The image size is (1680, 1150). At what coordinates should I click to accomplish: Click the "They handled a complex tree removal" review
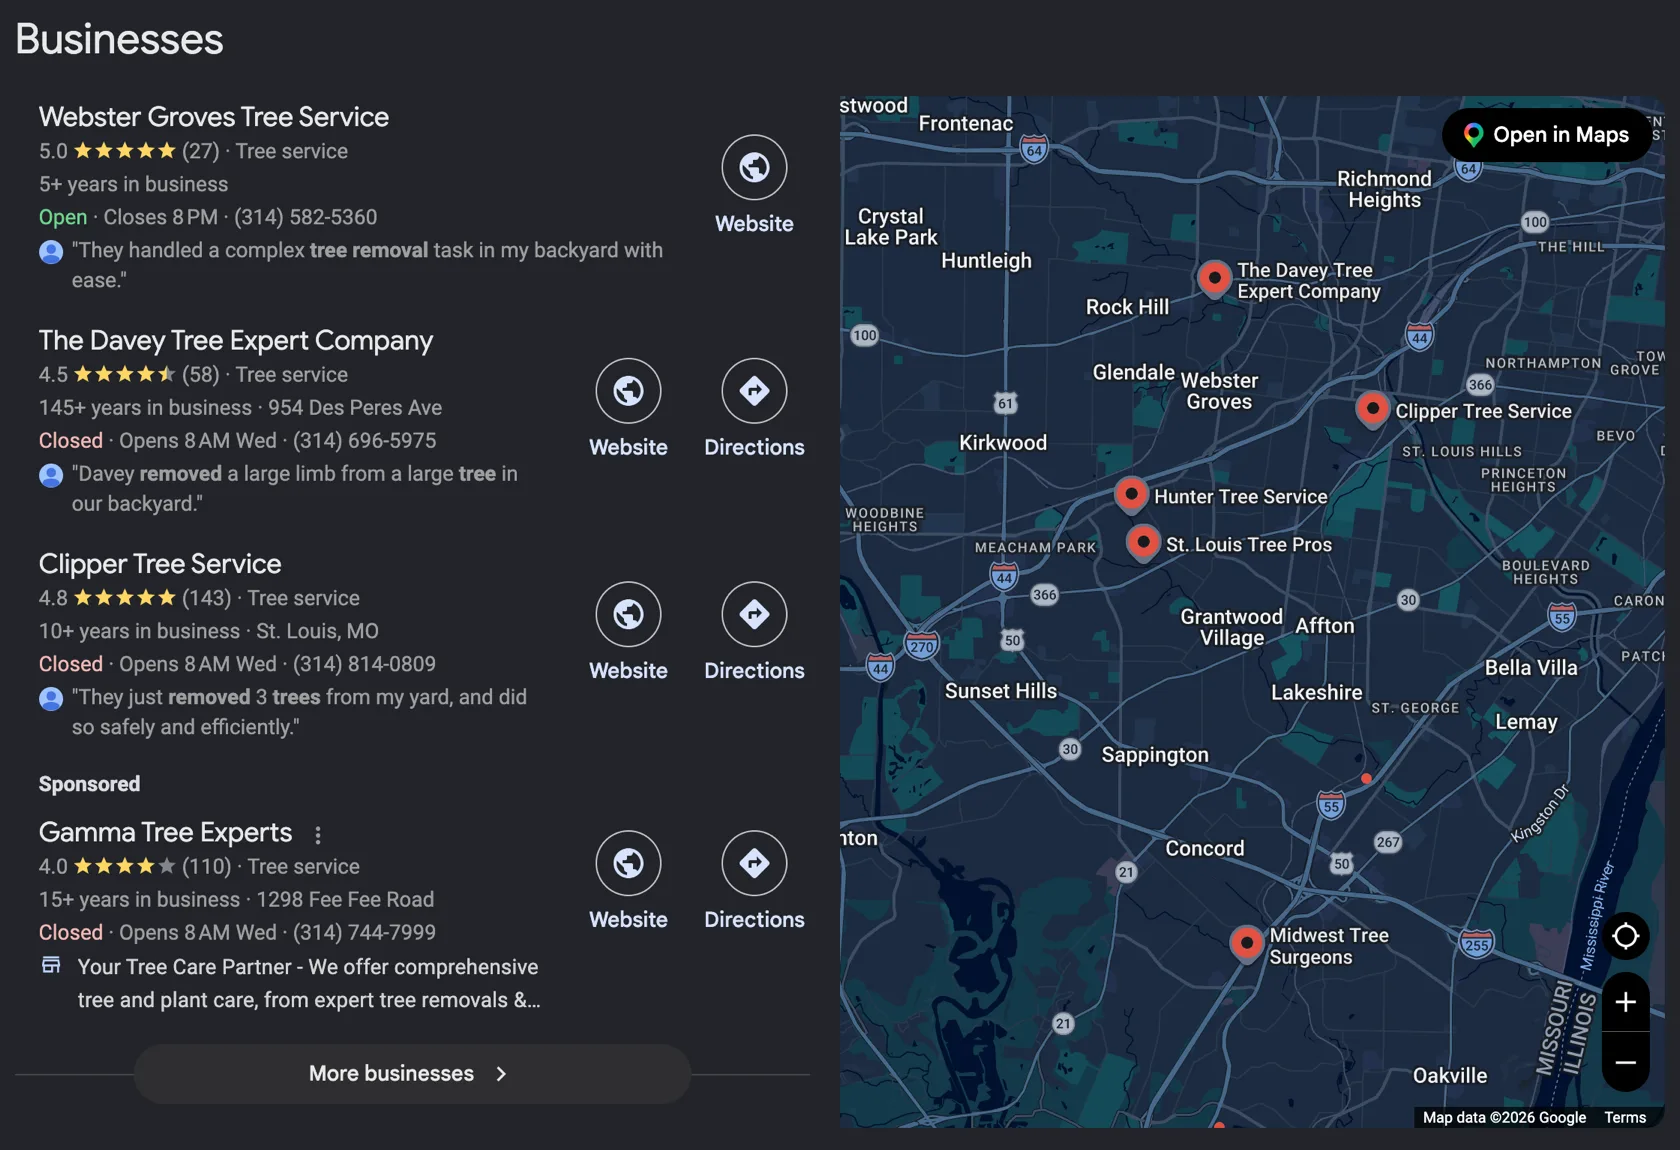[367, 265]
